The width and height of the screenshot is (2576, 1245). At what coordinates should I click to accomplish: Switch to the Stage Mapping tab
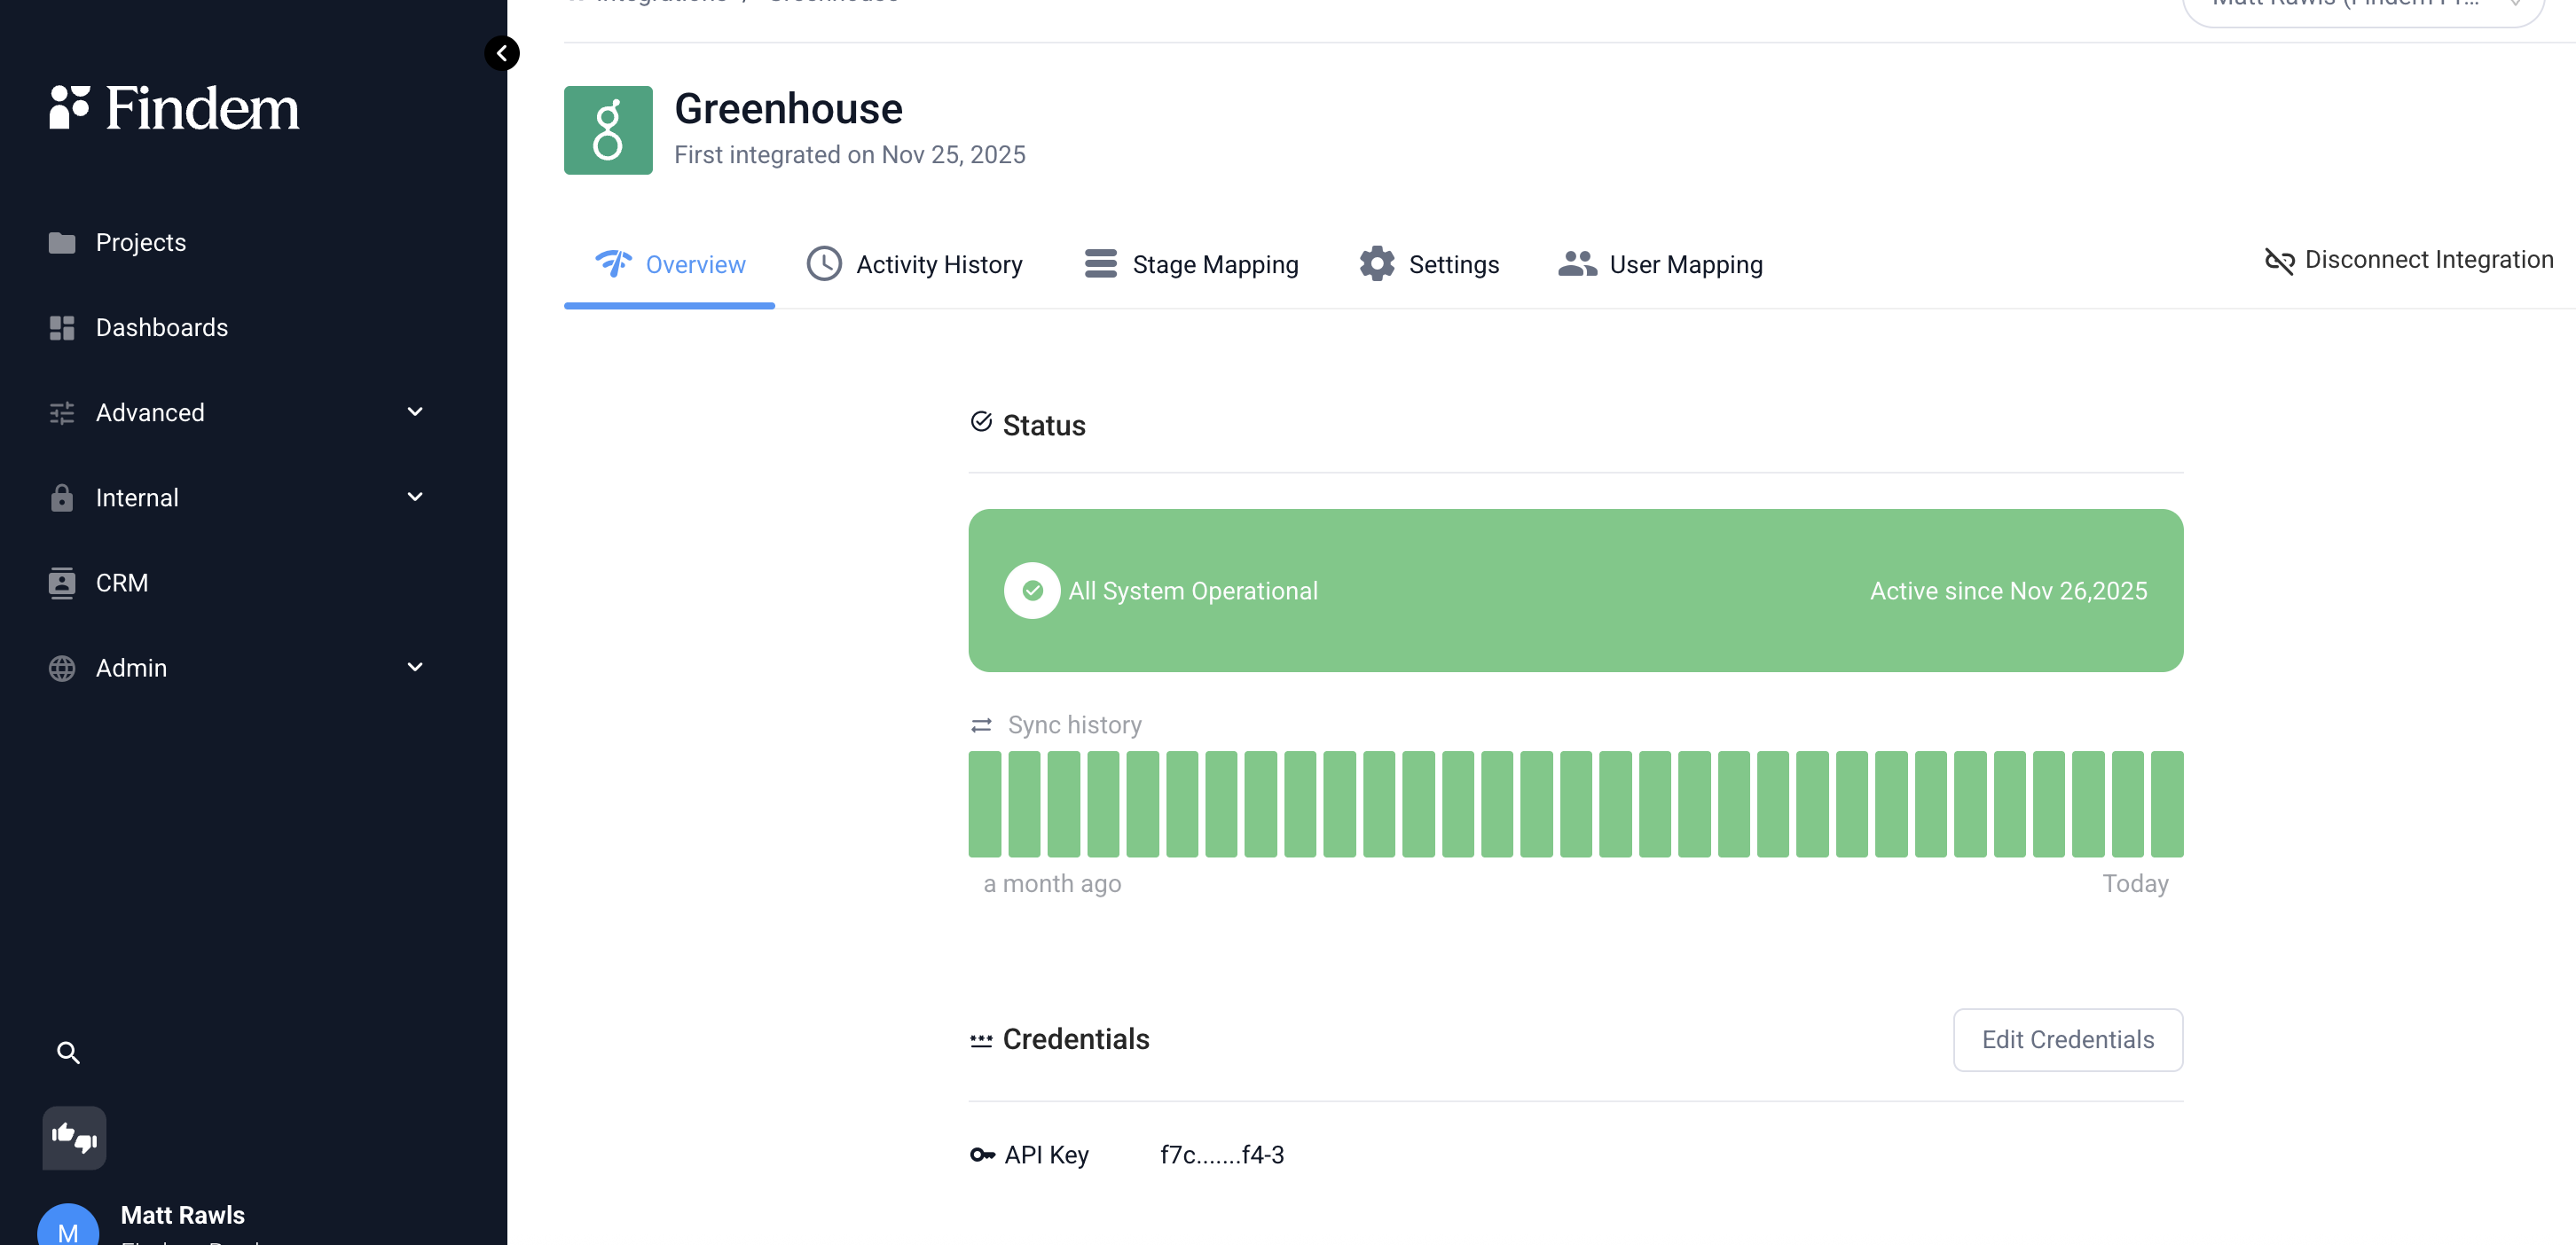point(1191,264)
